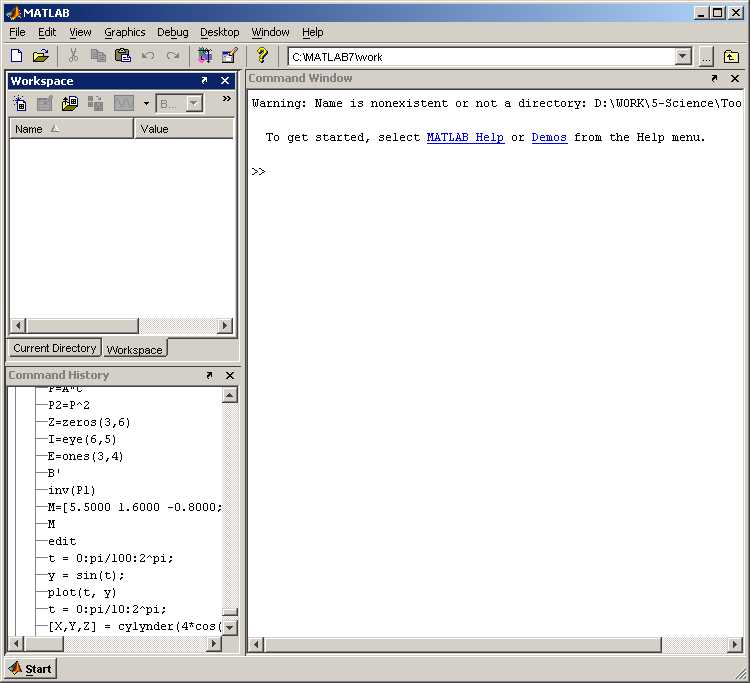Create new variable in Workspace toolbar
The width and height of the screenshot is (750, 683).
[x=20, y=103]
